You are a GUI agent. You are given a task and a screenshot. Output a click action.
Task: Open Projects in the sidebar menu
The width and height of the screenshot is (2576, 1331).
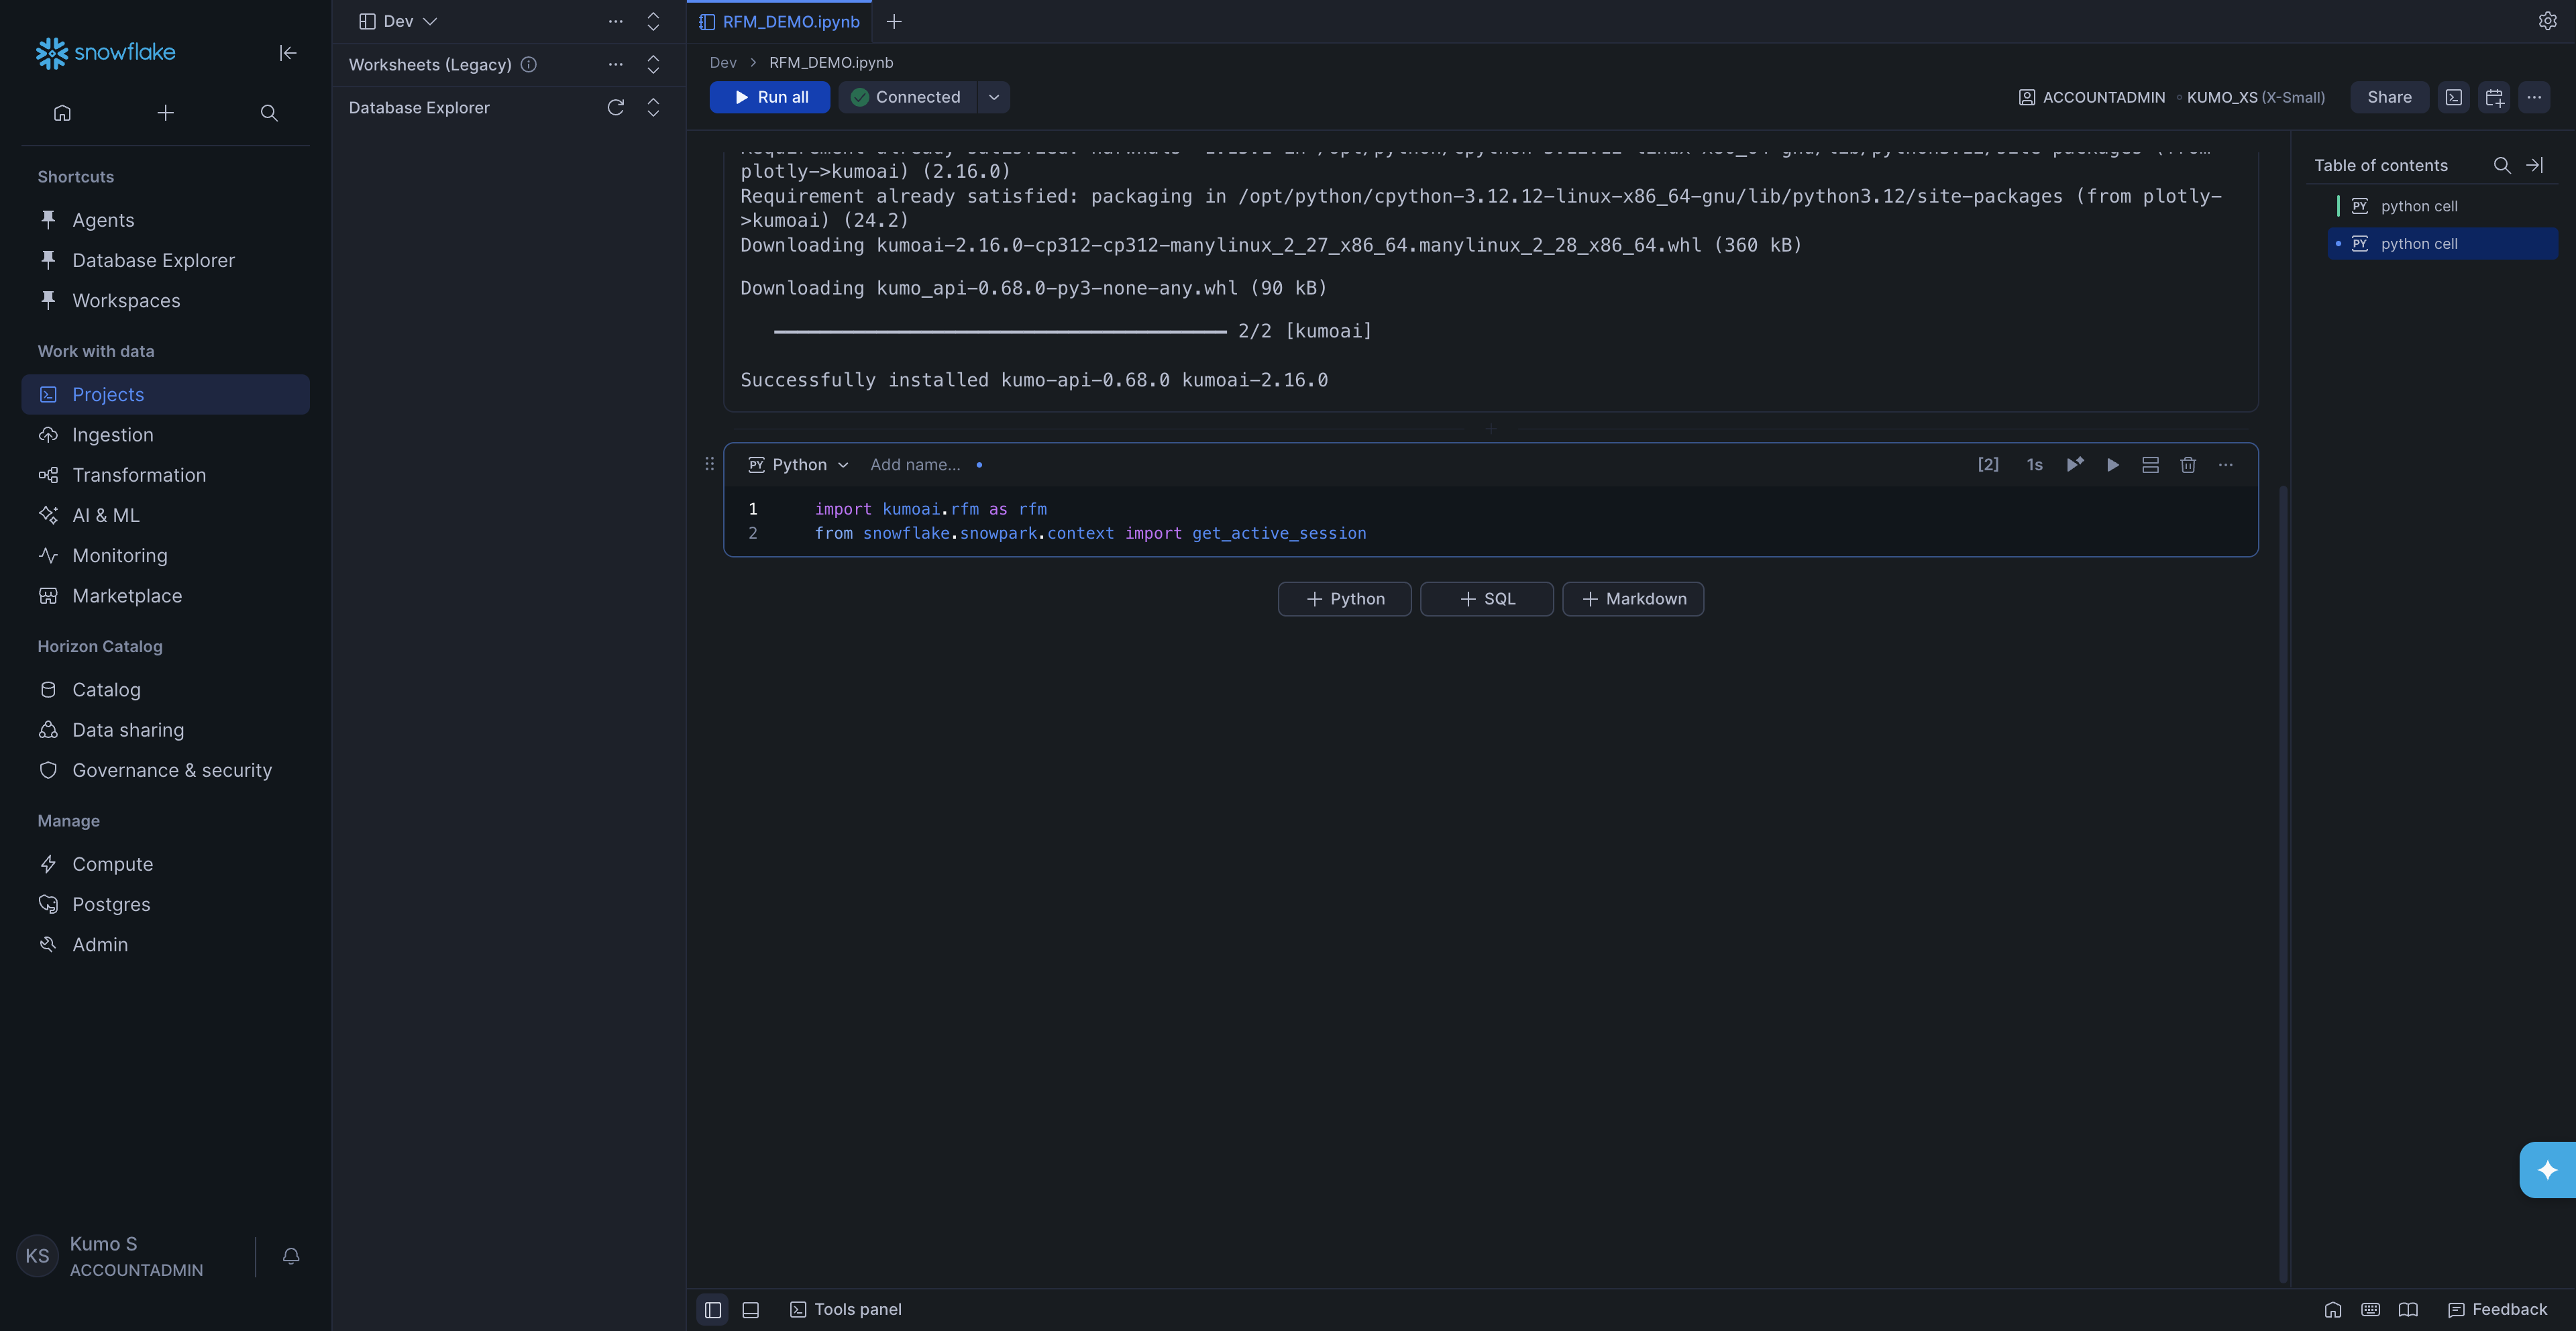108,394
